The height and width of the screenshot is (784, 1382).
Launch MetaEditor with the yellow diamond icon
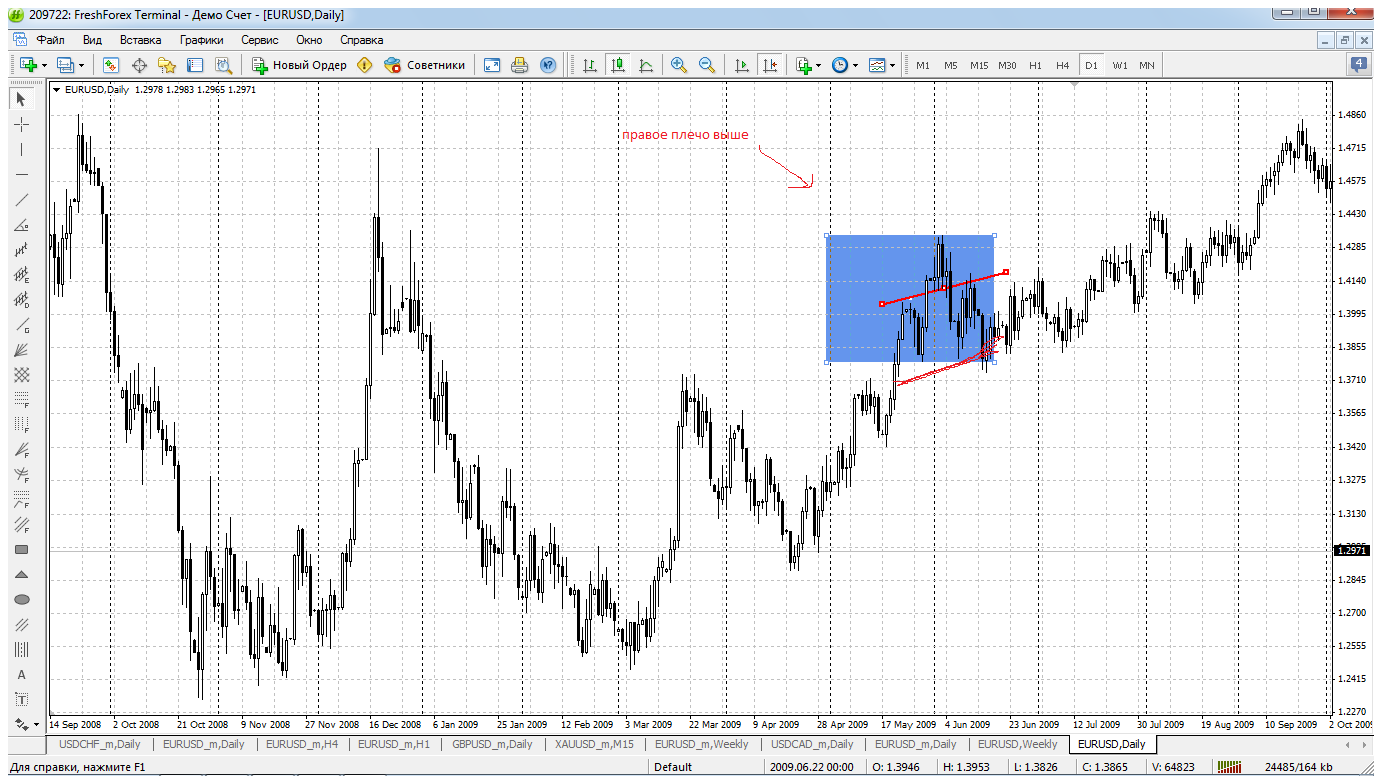[365, 65]
